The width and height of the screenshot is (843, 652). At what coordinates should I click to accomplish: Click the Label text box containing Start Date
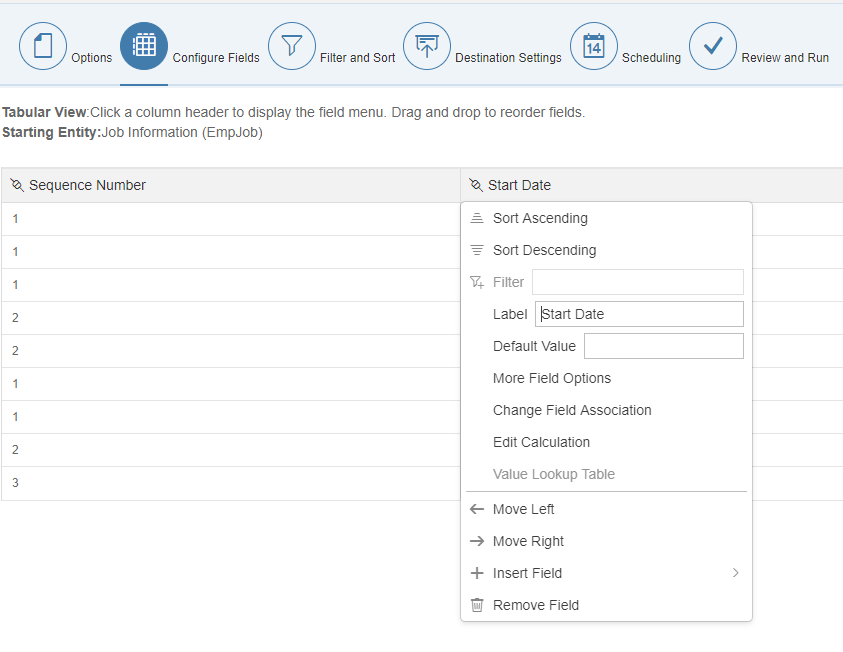(639, 314)
